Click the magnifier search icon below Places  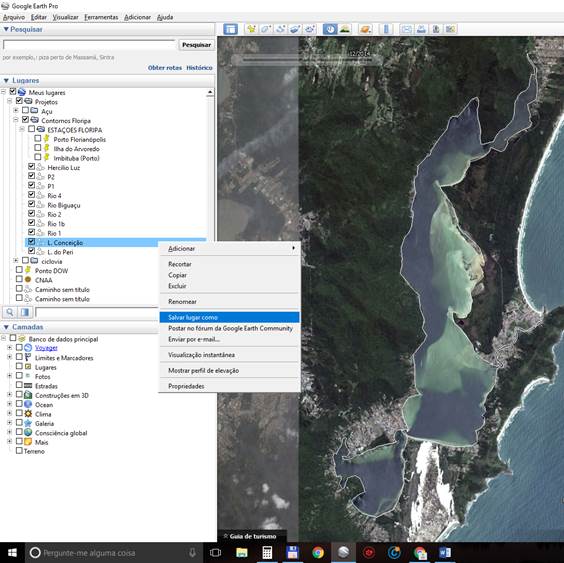click(10, 312)
